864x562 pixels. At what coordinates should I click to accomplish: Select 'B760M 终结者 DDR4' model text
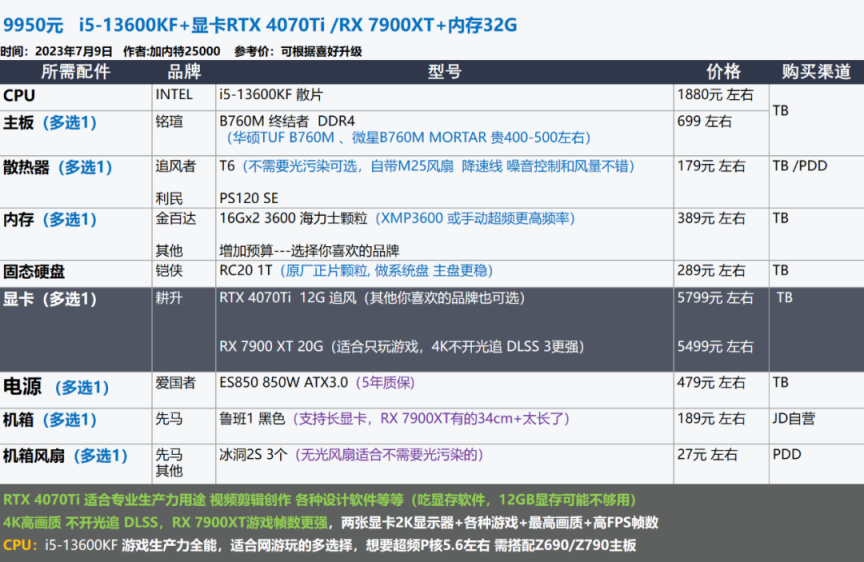[287, 121]
